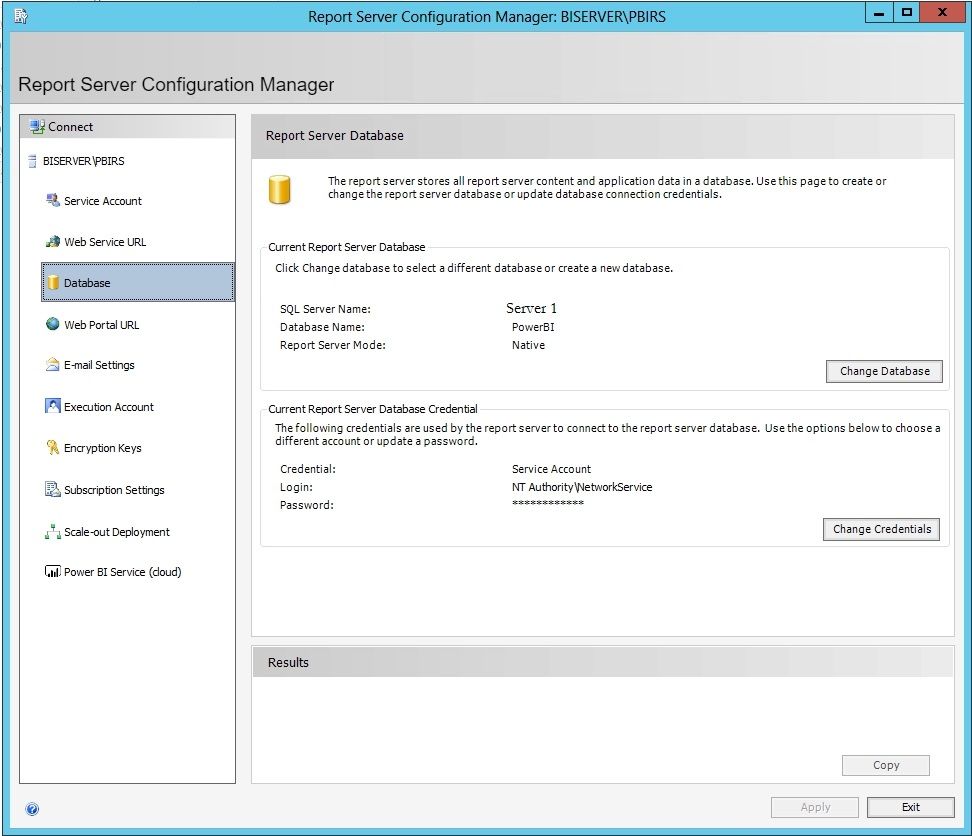
Task: Click the 'Database Name:' label
Action: click(322, 327)
